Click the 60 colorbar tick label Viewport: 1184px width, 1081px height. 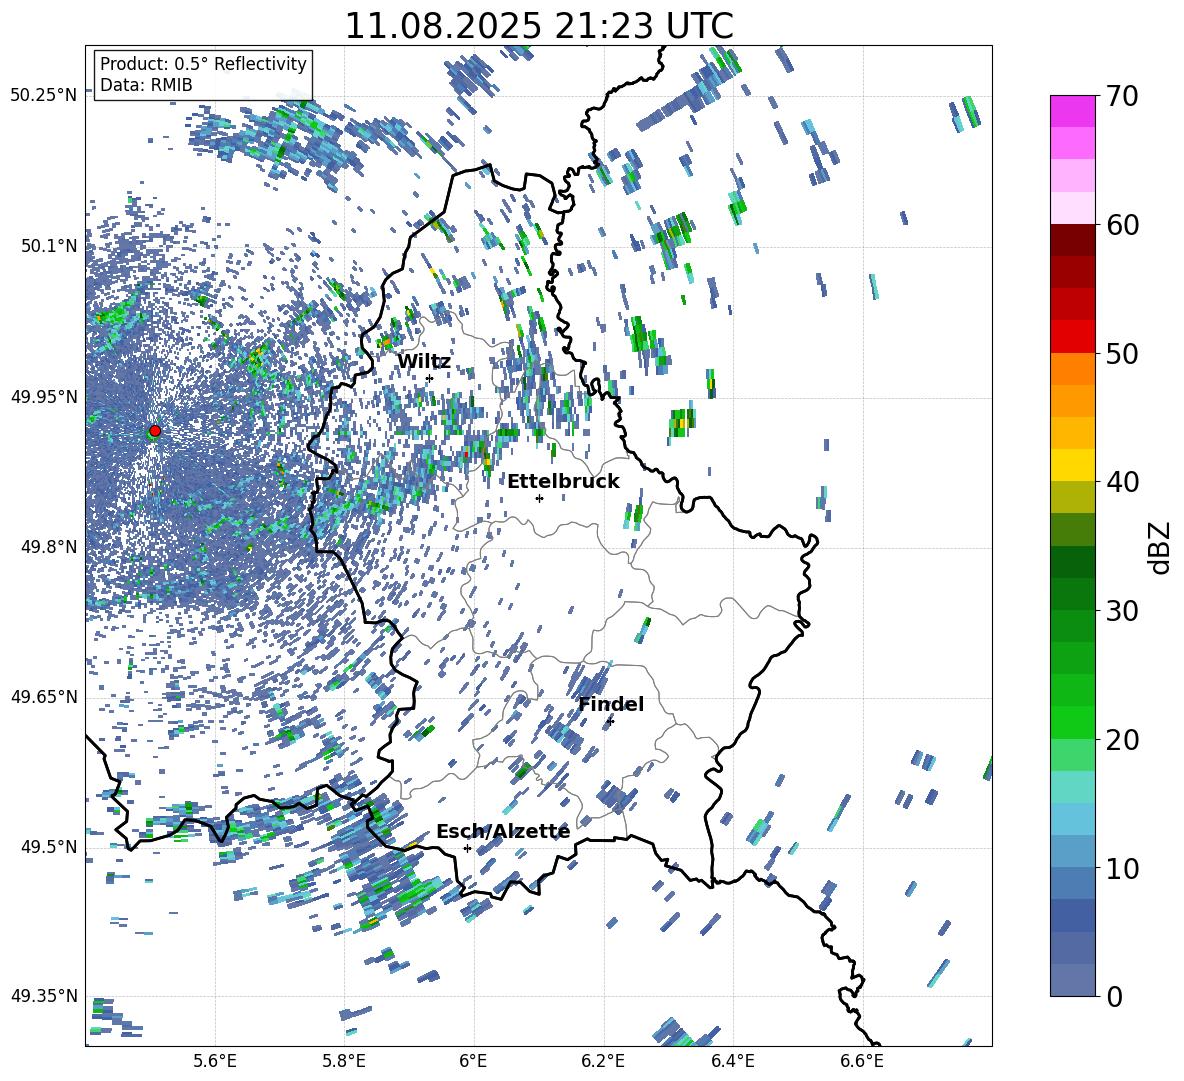[1122, 225]
